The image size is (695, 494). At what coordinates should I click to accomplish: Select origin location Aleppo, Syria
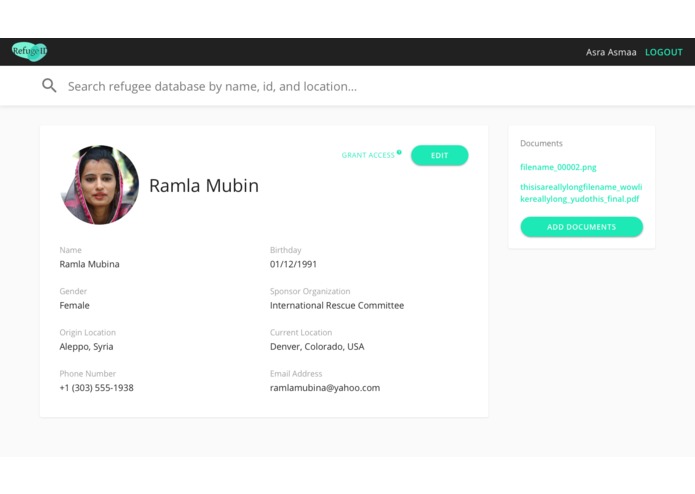86,346
